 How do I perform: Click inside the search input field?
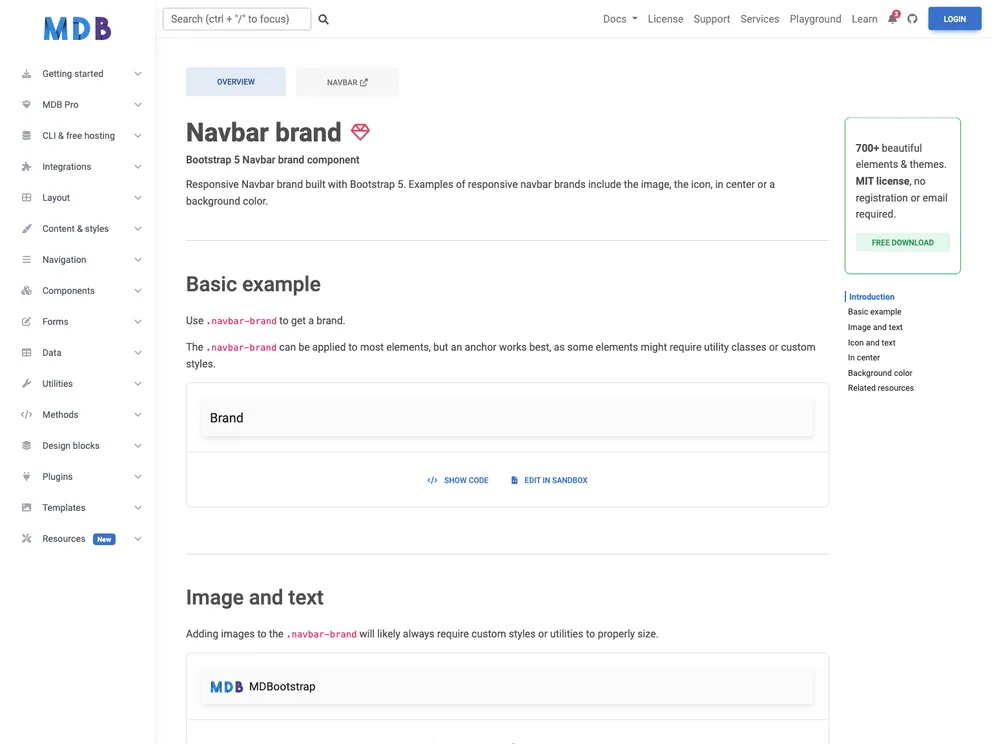click(236, 18)
